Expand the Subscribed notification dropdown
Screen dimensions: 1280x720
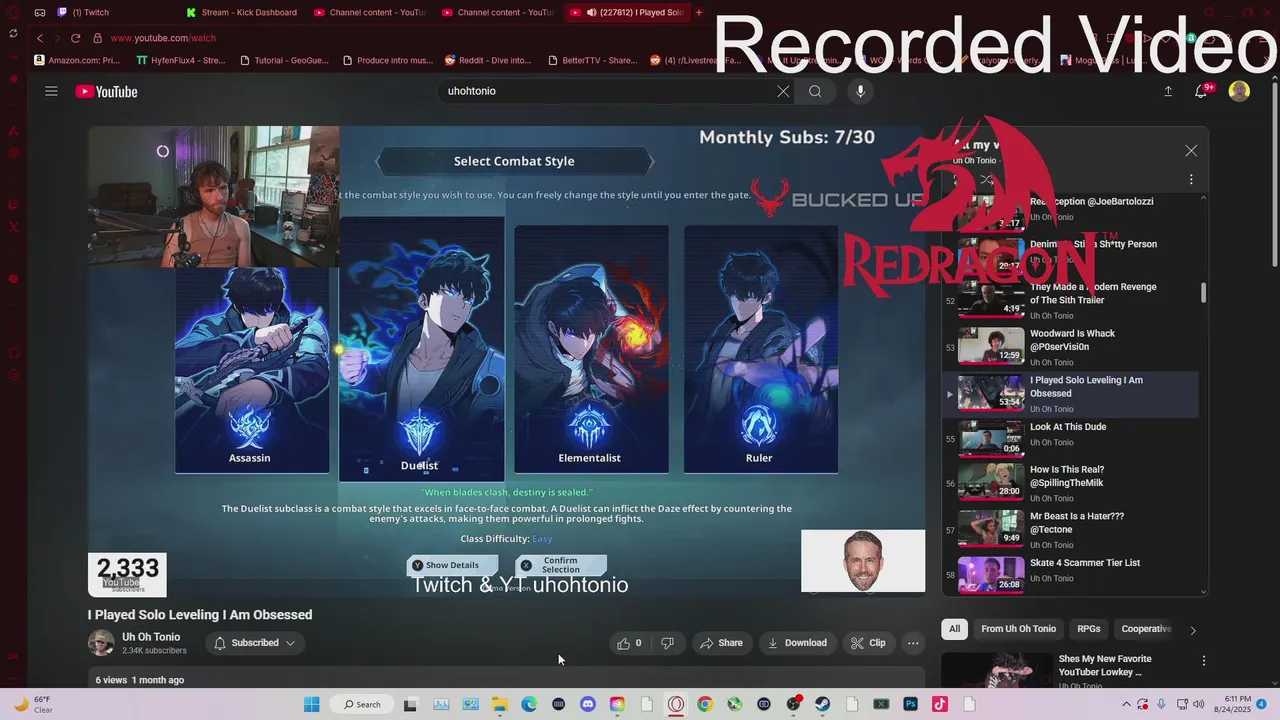click(x=256, y=643)
